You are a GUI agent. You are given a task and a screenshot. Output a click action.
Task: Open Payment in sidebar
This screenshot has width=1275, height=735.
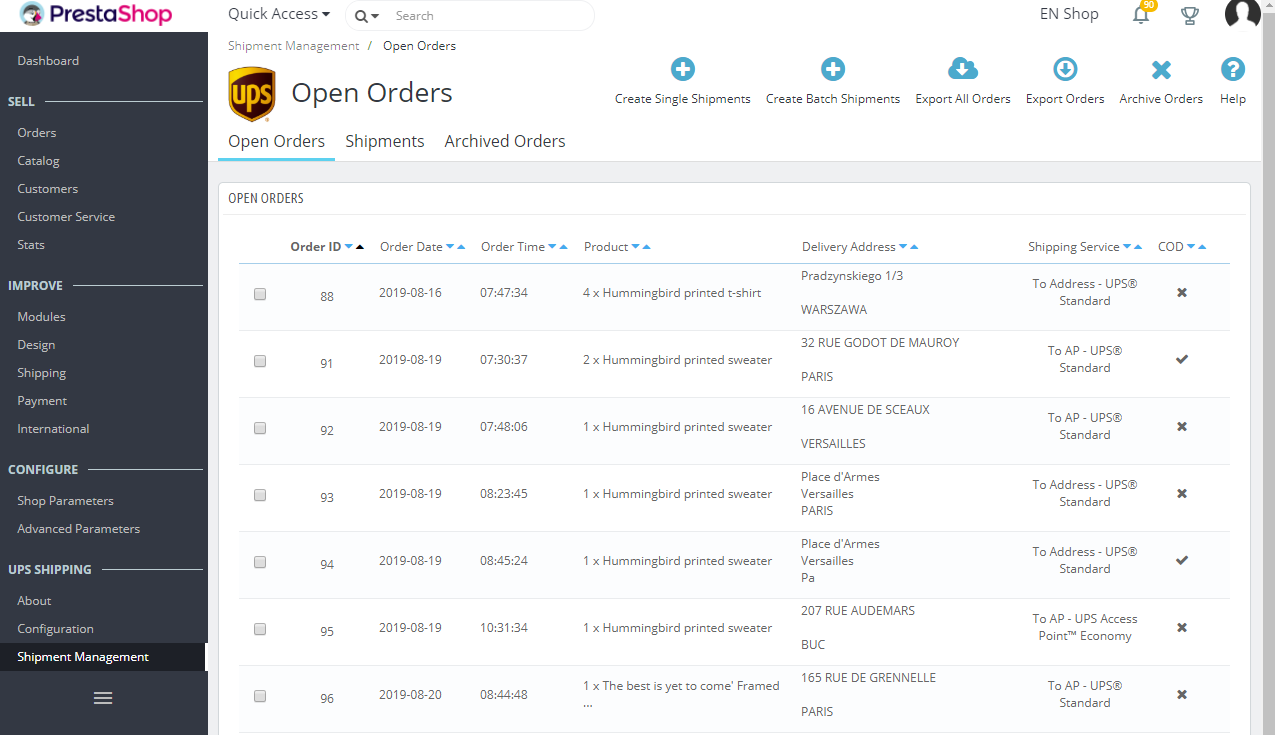(x=42, y=401)
